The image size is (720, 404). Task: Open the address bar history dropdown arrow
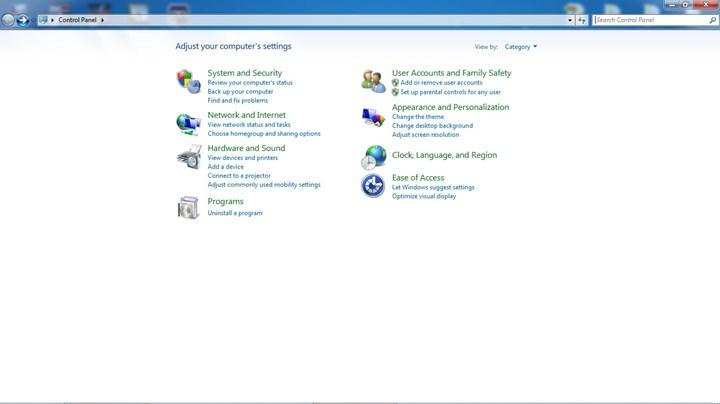click(x=570, y=20)
